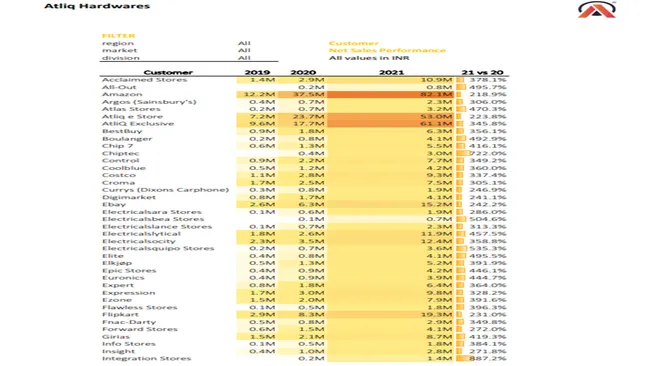
Task: Select the market filter label
Action: [119, 50]
